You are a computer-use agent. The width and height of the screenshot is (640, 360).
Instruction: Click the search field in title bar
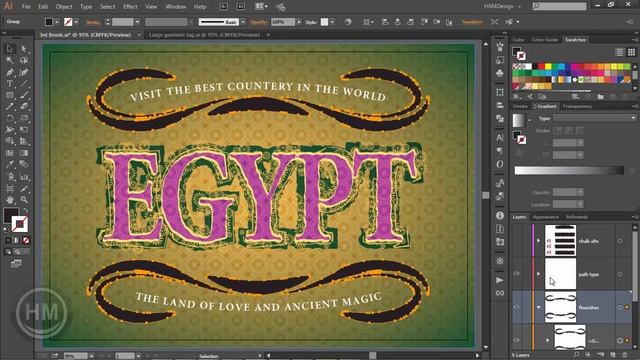click(x=560, y=7)
